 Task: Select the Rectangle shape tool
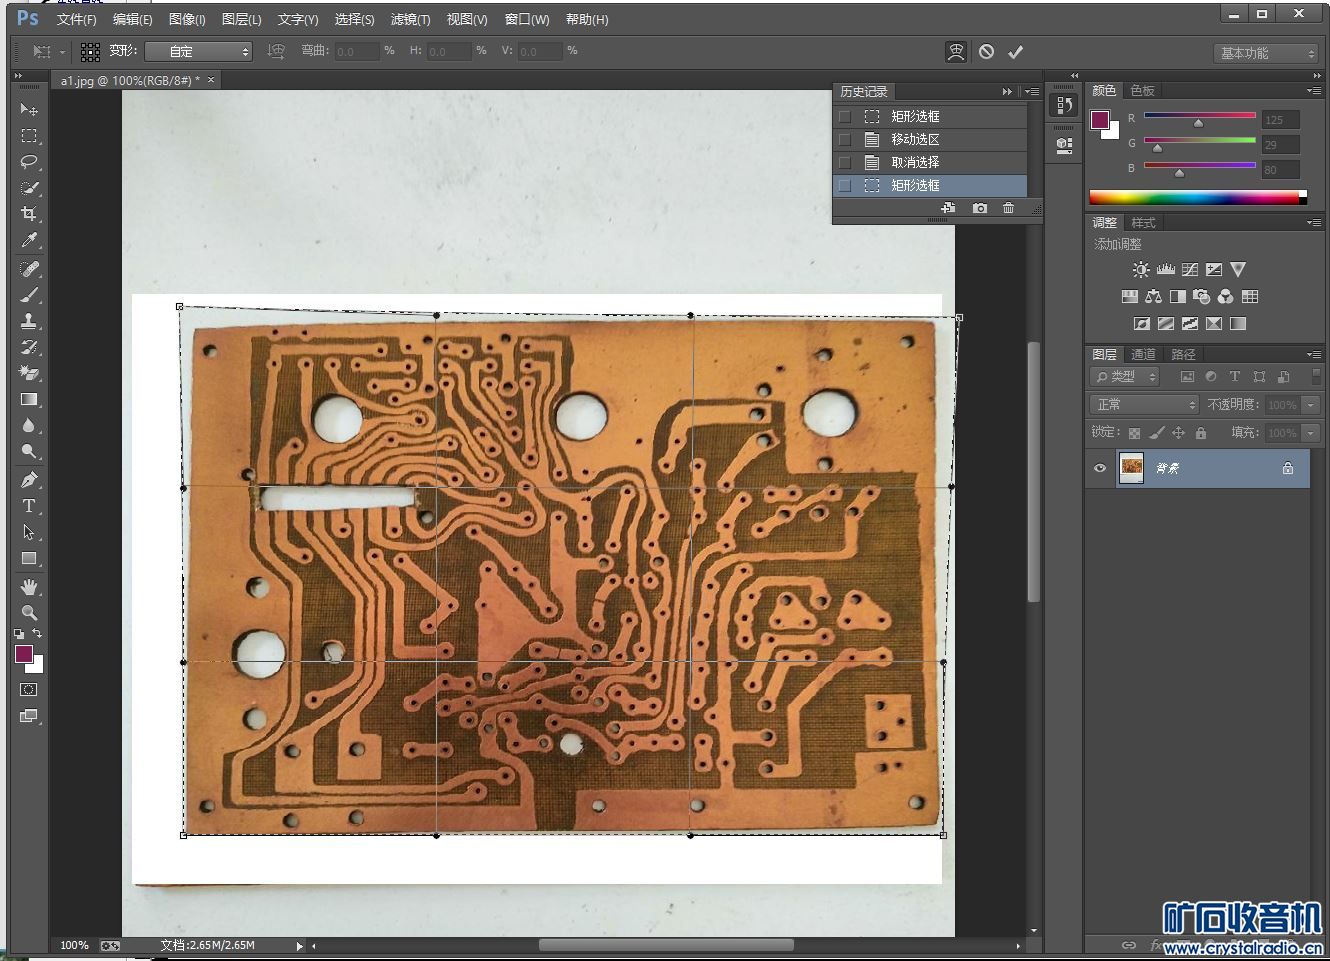[29, 558]
